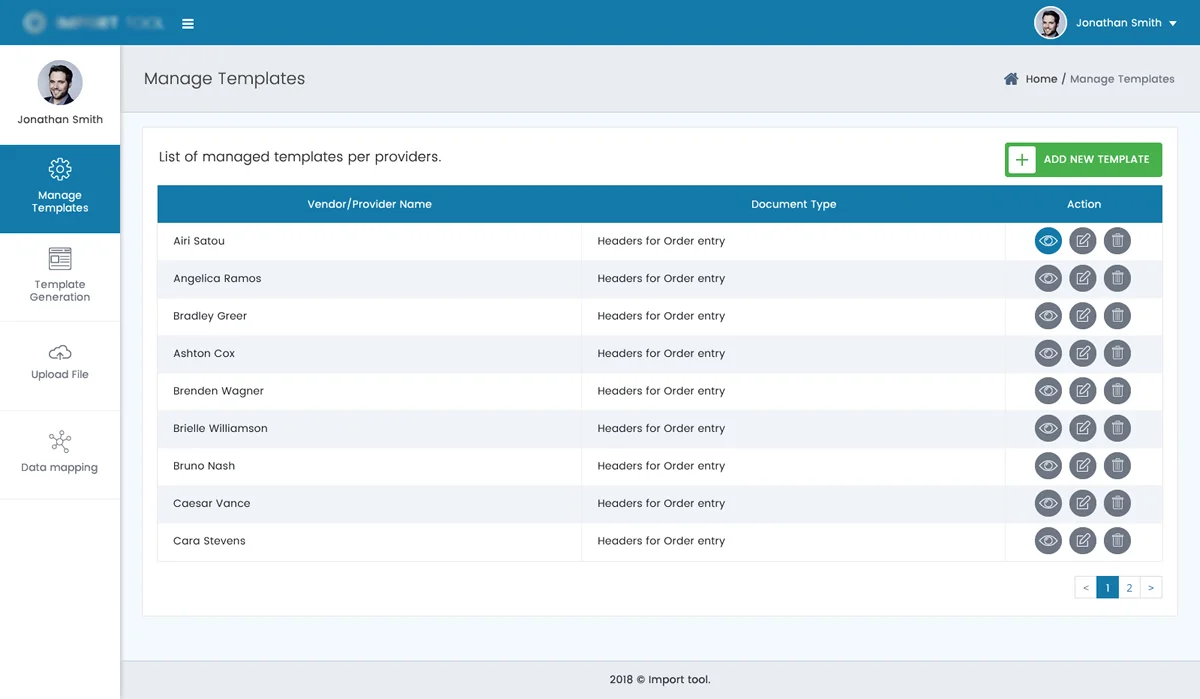Click the hamburger menu icon in header
Screen dimensions: 1200x699
(188, 24)
